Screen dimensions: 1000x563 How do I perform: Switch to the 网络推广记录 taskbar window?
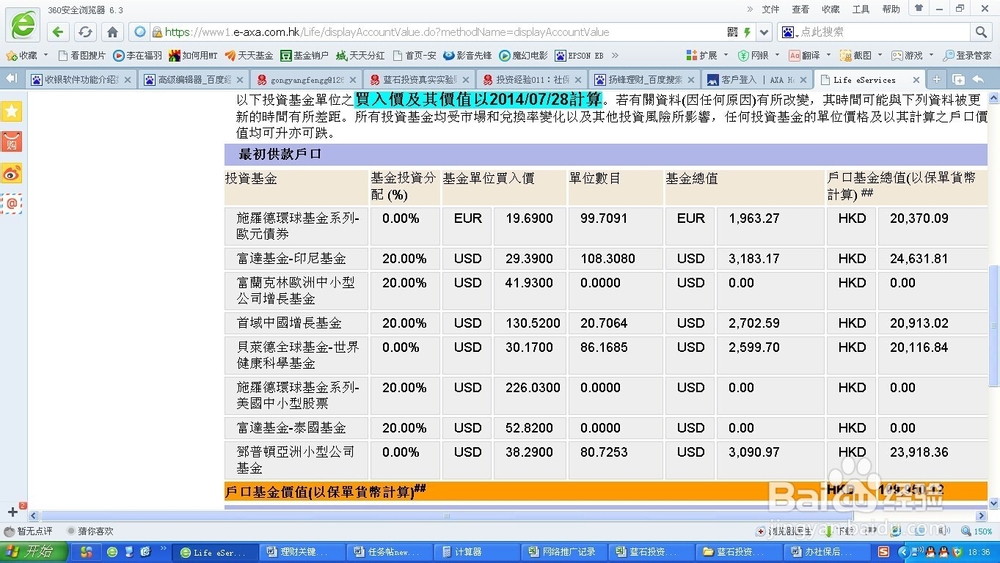[562, 552]
